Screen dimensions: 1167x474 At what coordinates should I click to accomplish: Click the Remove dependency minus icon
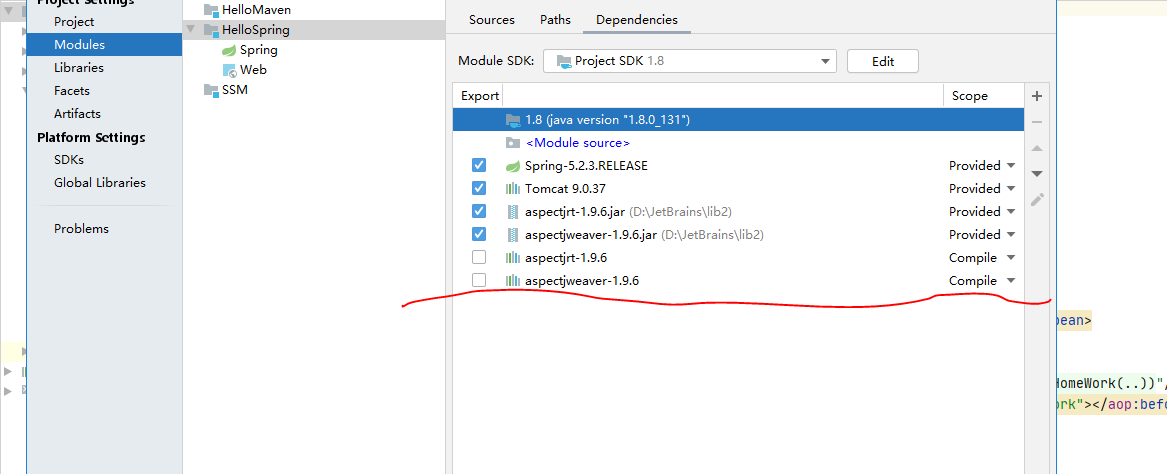[x=1037, y=122]
